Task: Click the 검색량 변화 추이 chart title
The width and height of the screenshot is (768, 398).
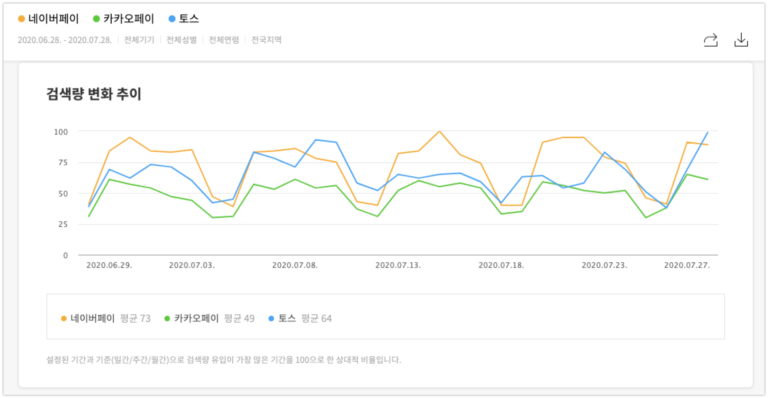Action: click(94, 94)
